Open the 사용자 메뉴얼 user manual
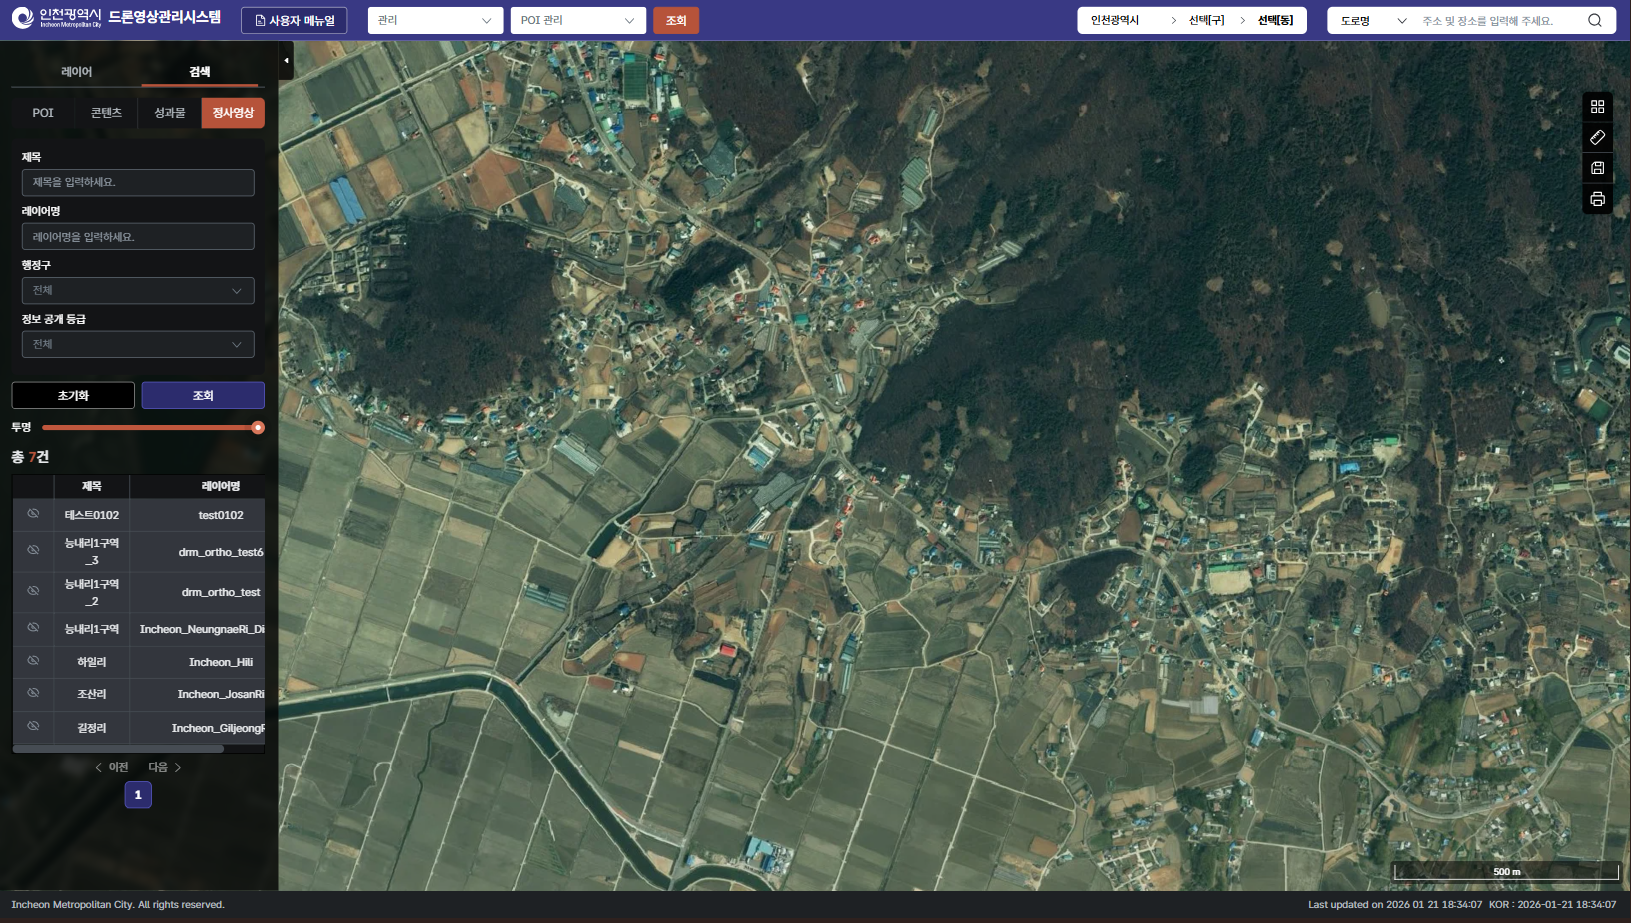This screenshot has height=923, width=1631. click(x=294, y=20)
